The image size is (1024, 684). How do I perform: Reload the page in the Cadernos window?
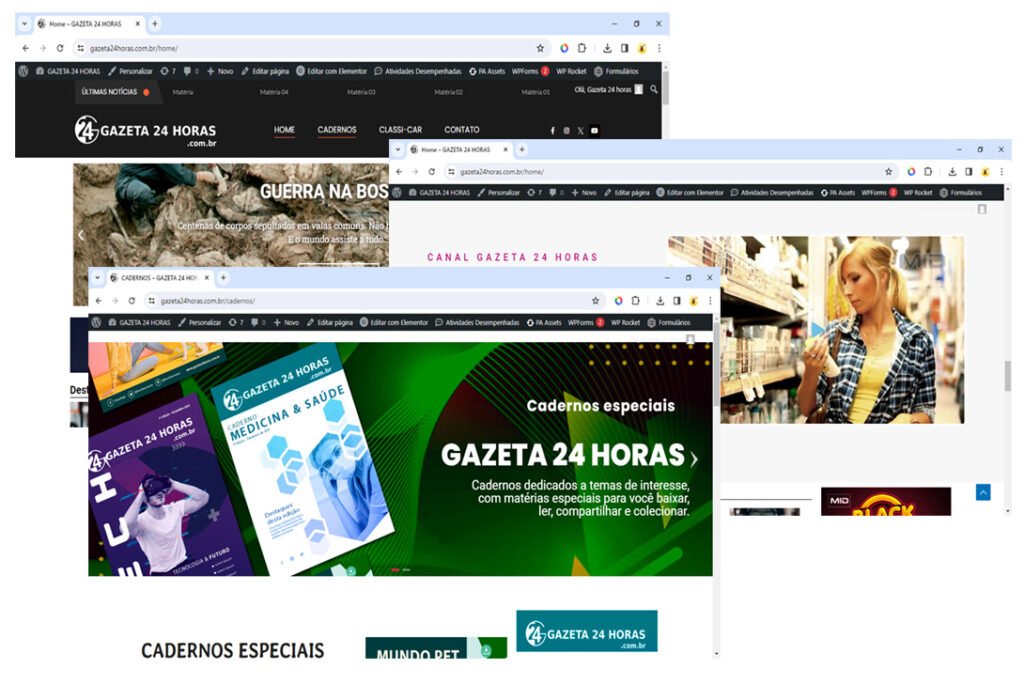[x=131, y=301]
